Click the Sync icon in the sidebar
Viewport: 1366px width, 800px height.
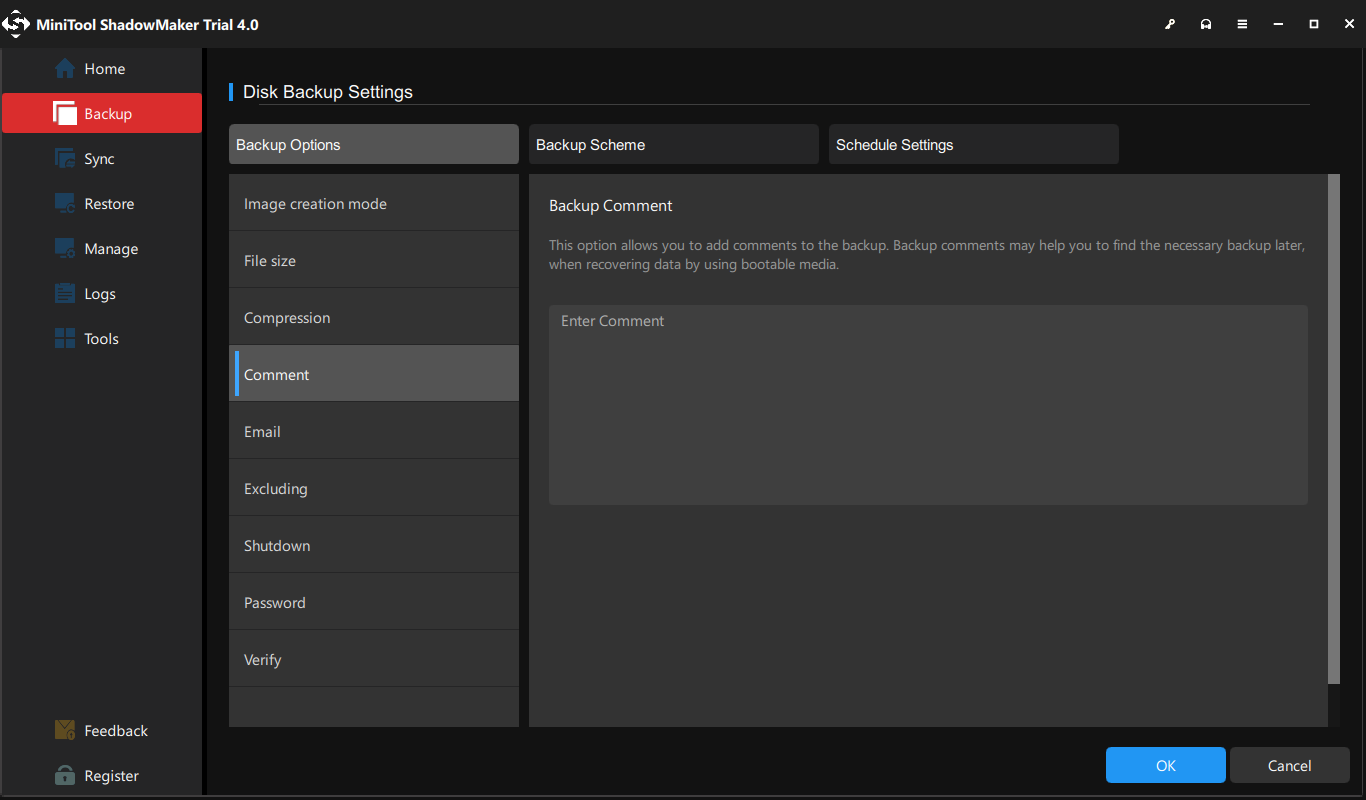(65, 159)
